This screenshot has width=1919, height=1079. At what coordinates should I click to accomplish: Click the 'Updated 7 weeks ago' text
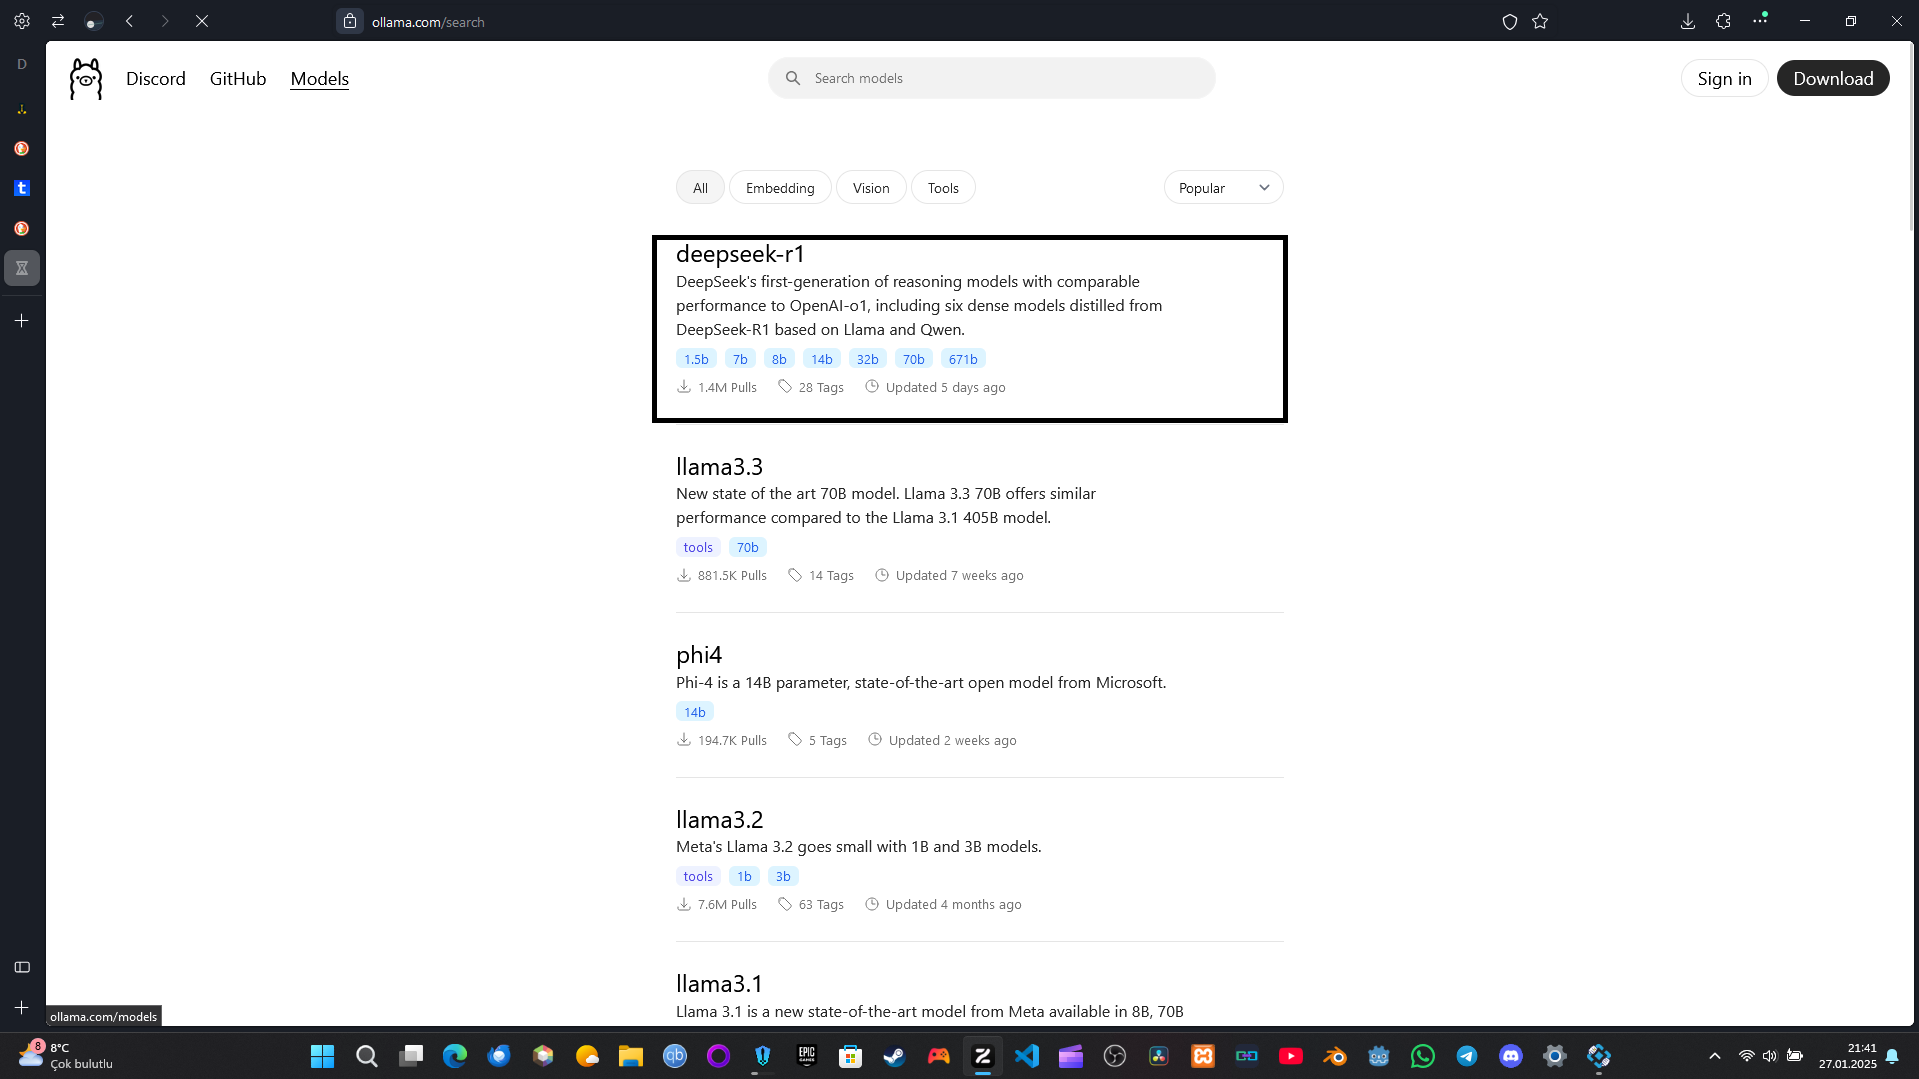click(x=960, y=575)
